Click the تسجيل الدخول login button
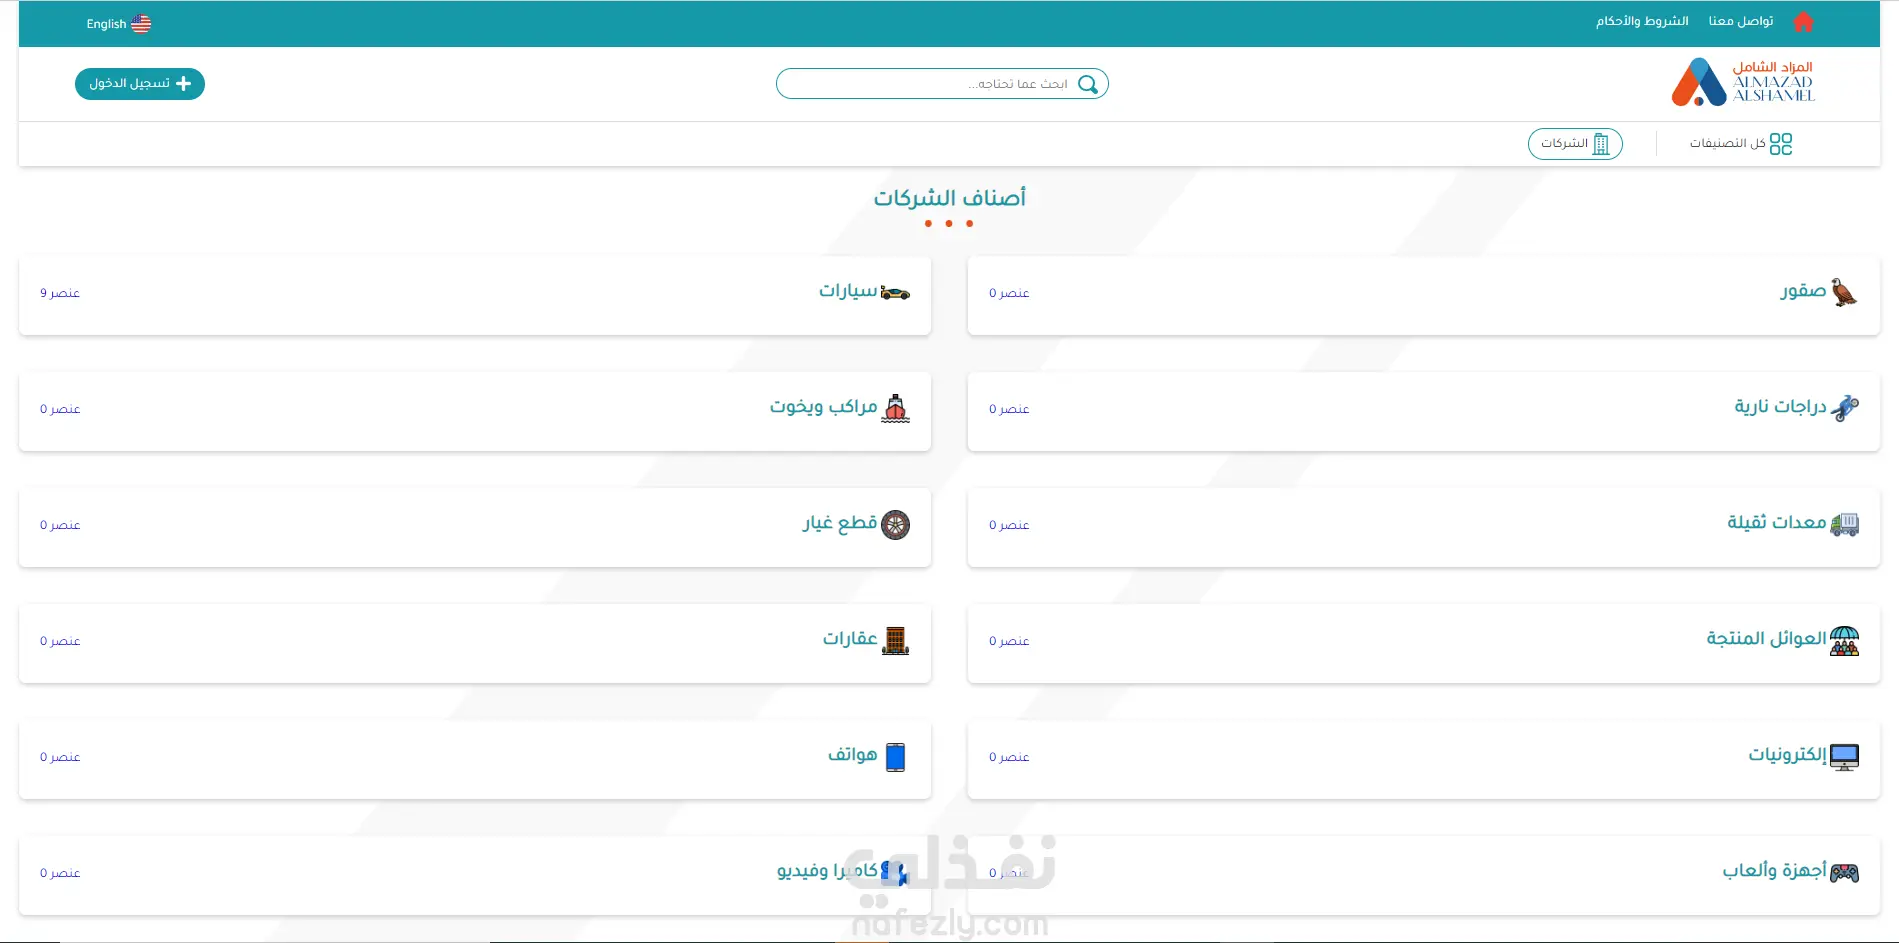 click(x=140, y=84)
